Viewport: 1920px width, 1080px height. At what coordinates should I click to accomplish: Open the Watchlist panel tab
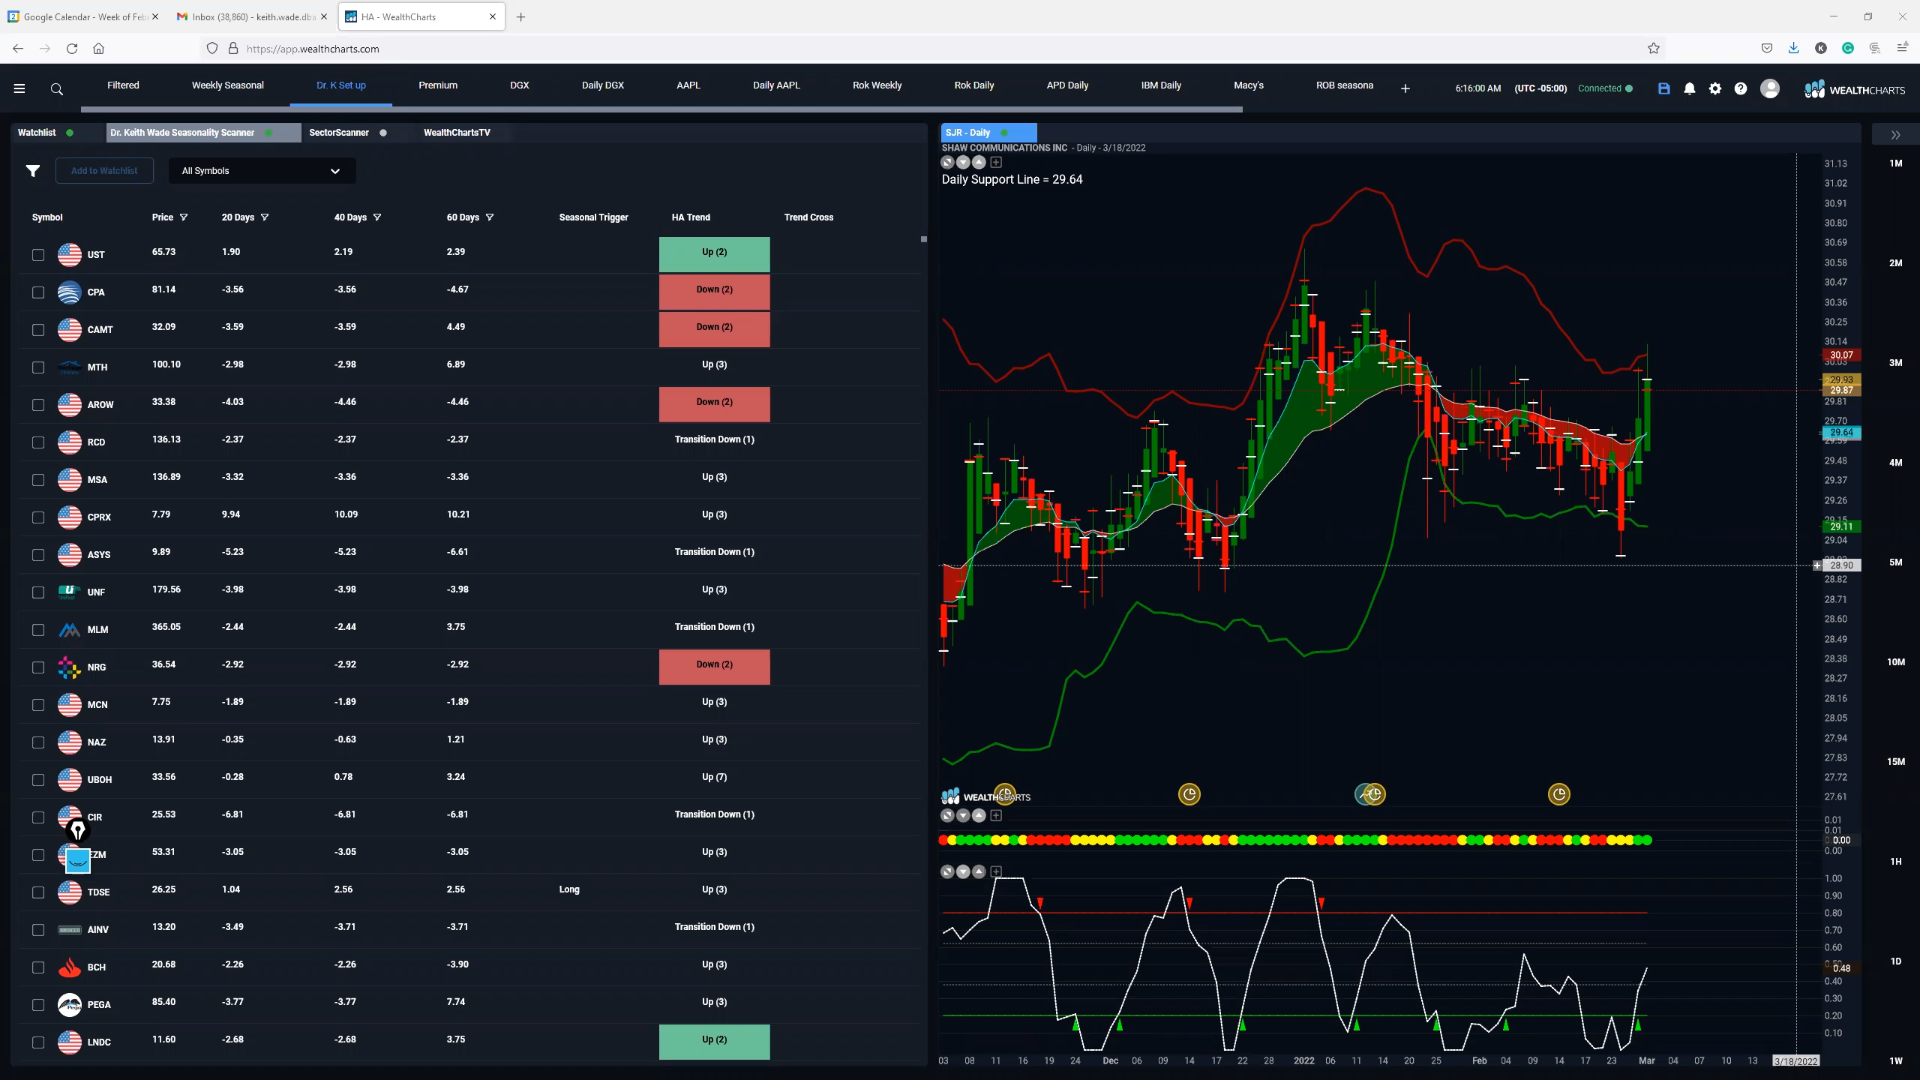(37, 132)
